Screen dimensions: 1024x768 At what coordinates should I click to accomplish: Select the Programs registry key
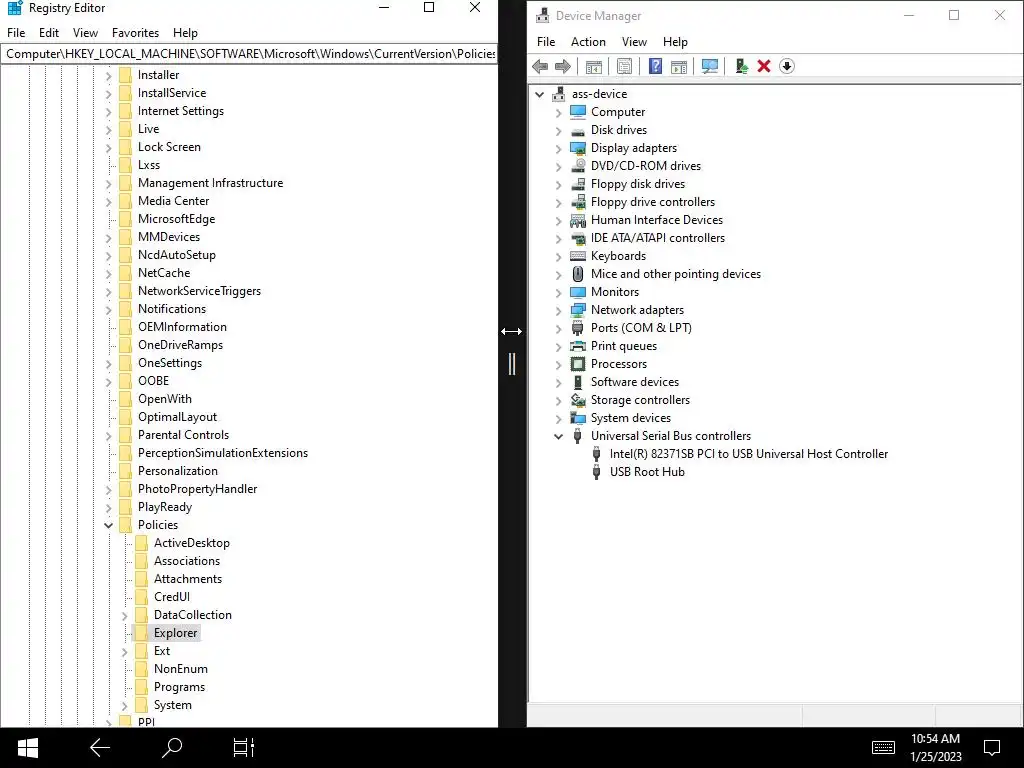point(179,687)
